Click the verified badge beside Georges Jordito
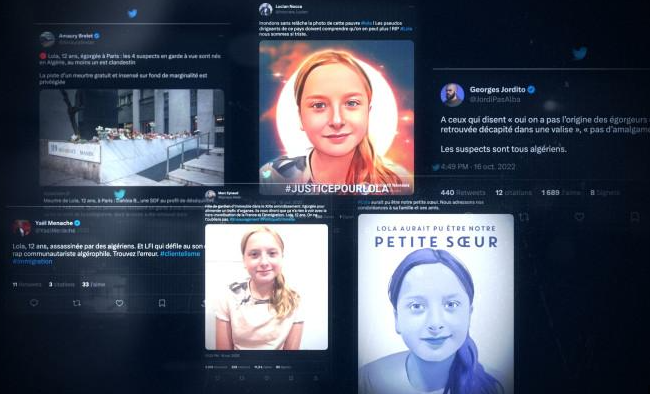650x394 pixels. pyautogui.click(x=531, y=89)
